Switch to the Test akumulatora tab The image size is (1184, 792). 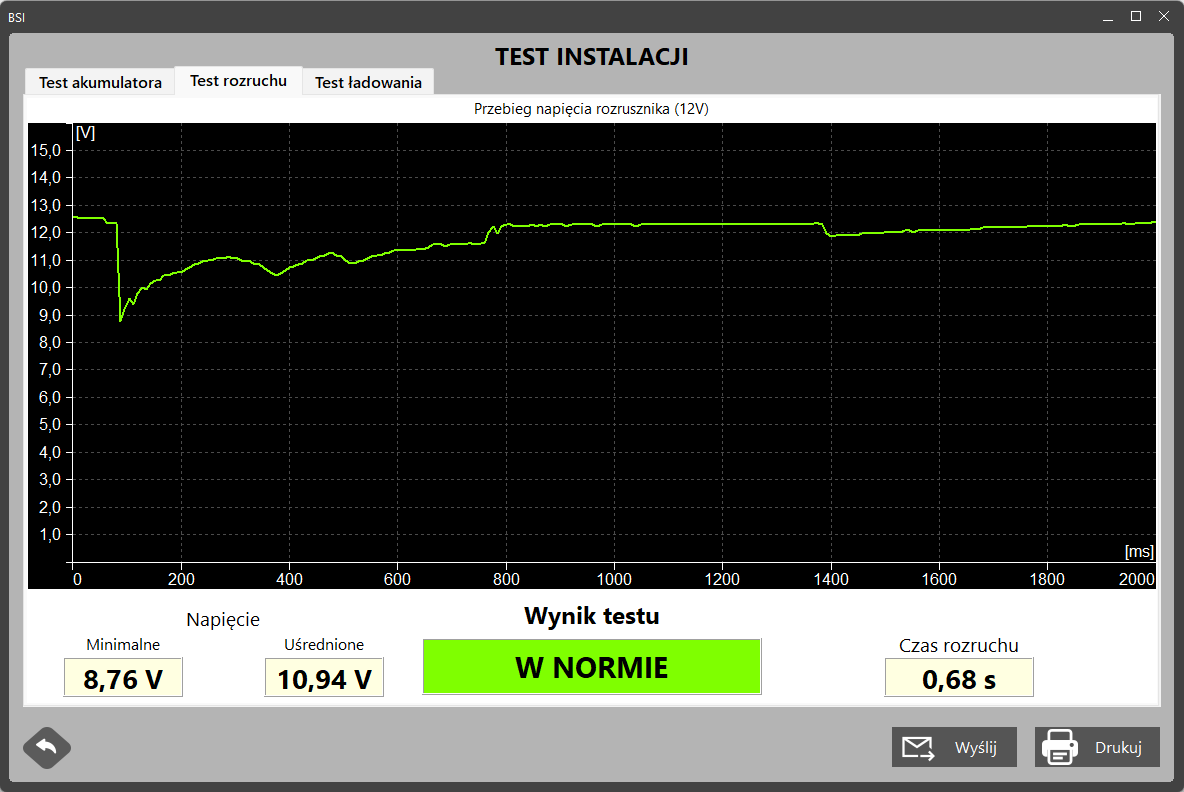99,82
